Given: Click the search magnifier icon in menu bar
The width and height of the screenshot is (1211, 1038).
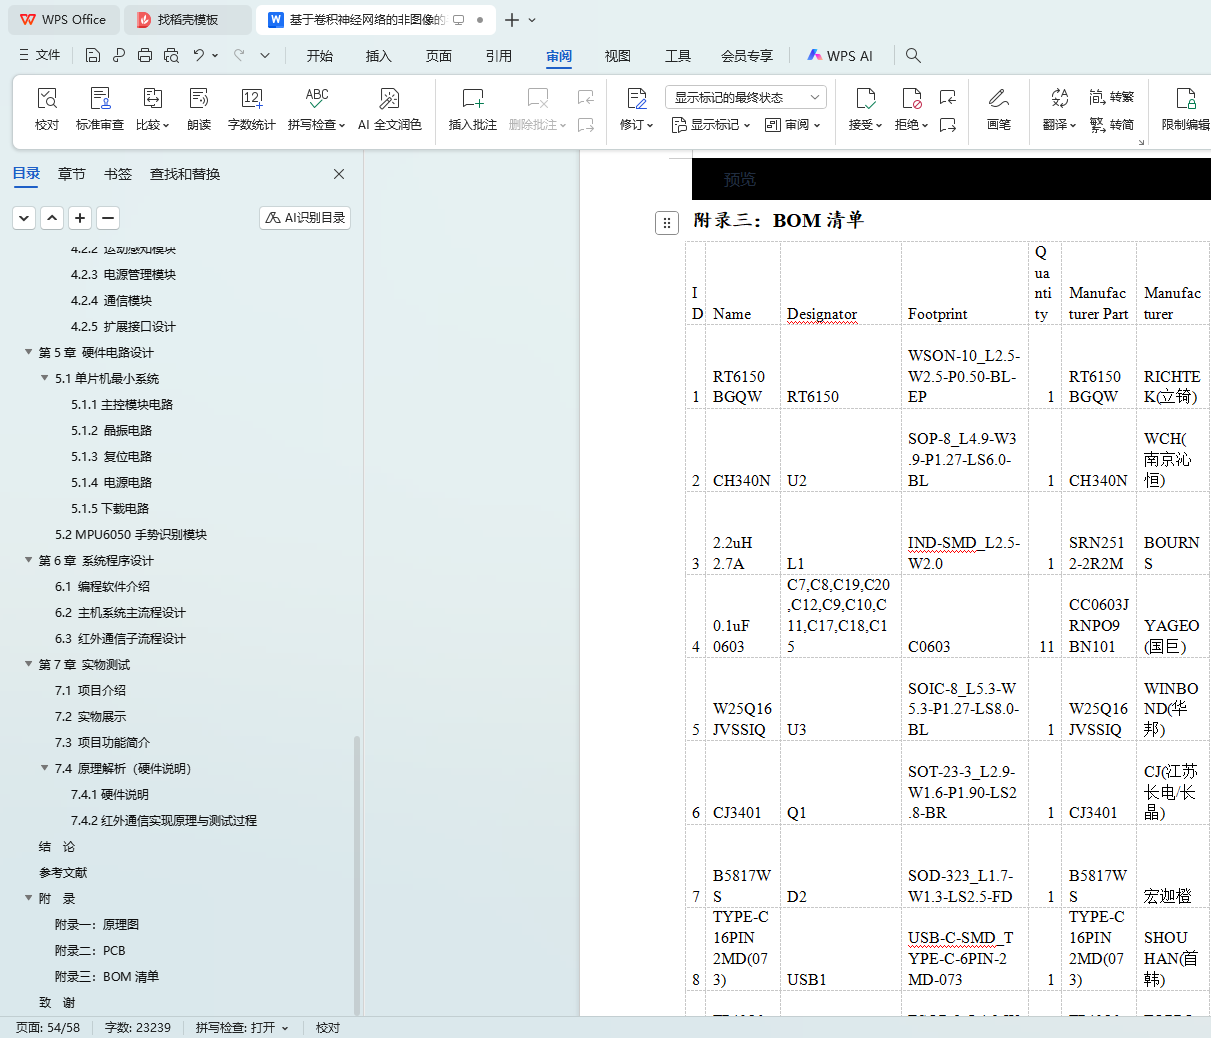Looking at the screenshot, I should point(913,56).
